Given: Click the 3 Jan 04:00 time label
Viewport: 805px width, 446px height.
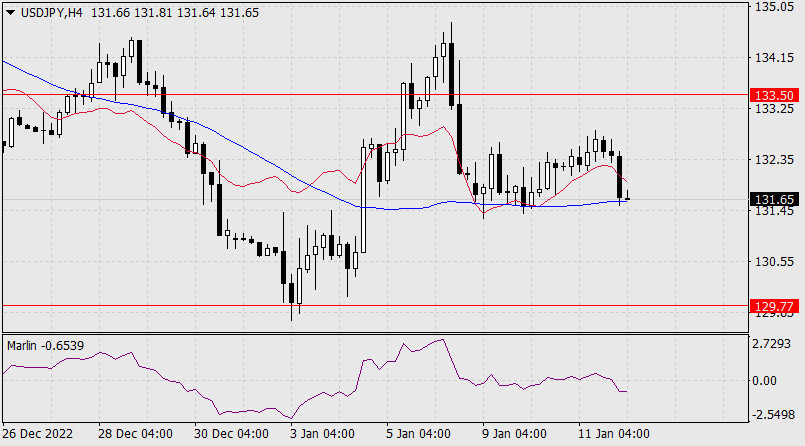Looking at the screenshot, I should [323, 435].
